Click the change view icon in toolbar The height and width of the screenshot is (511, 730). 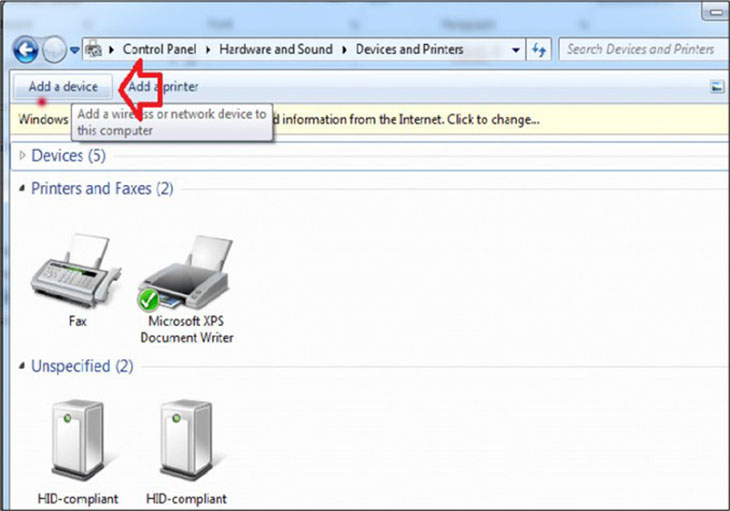coord(716,87)
